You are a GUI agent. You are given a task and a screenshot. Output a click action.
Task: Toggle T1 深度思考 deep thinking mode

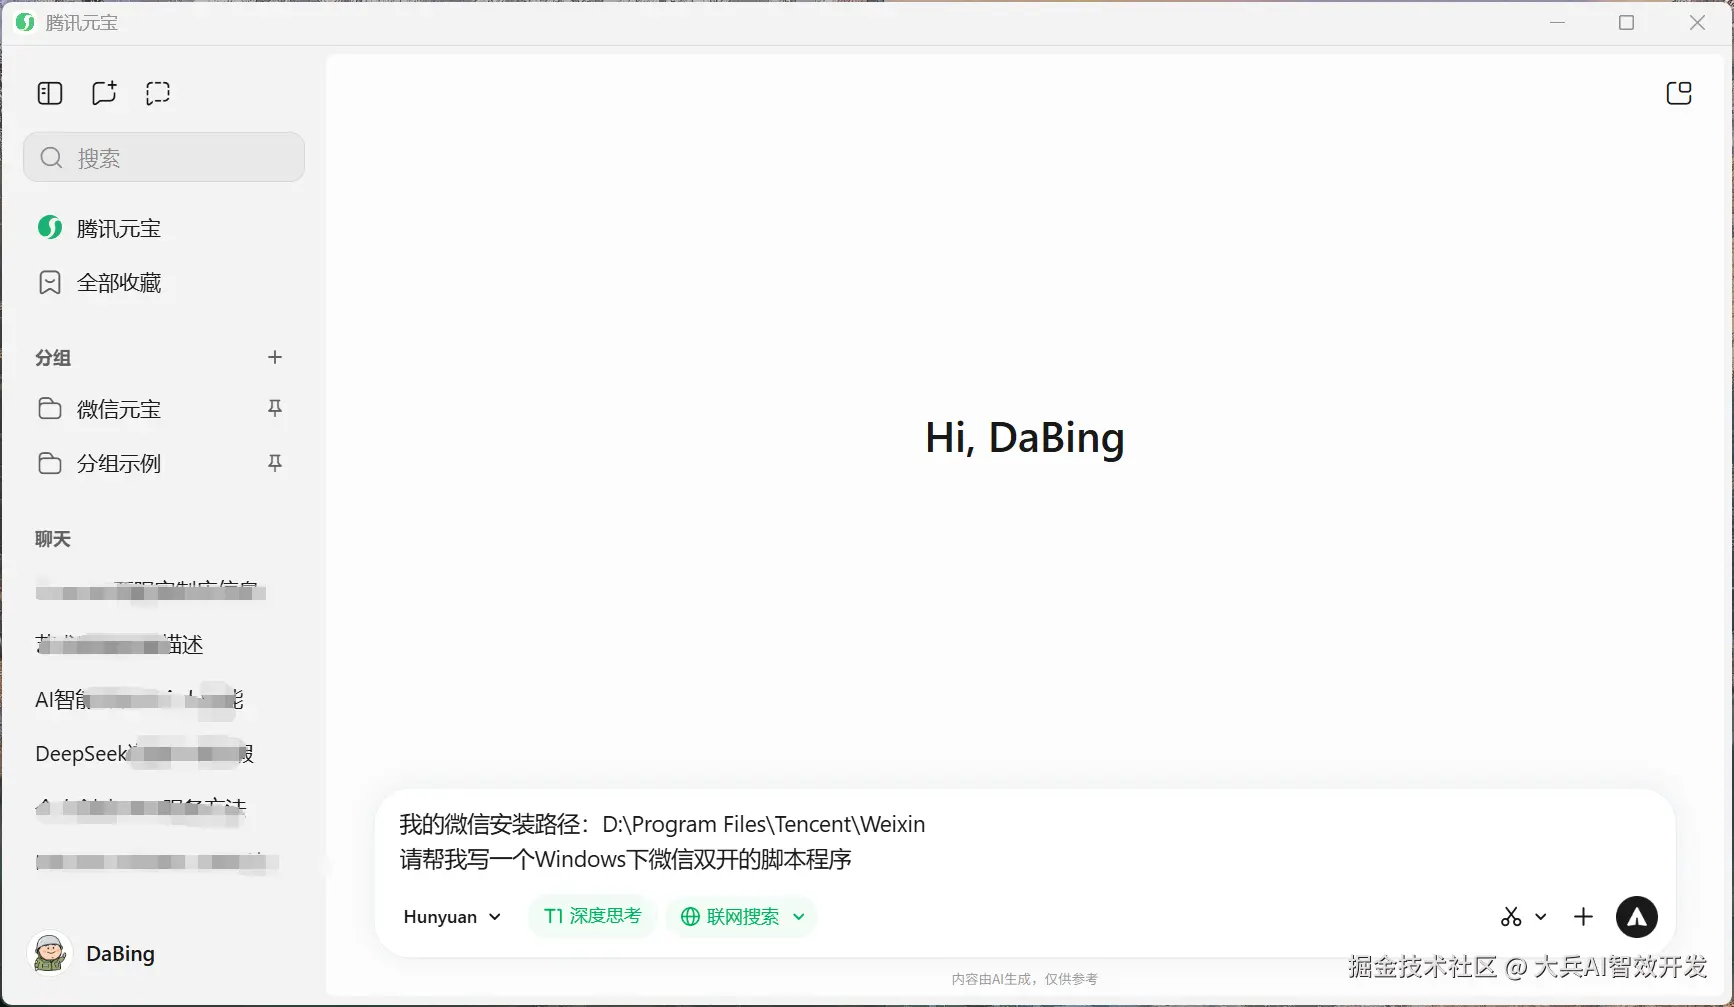(592, 916)
